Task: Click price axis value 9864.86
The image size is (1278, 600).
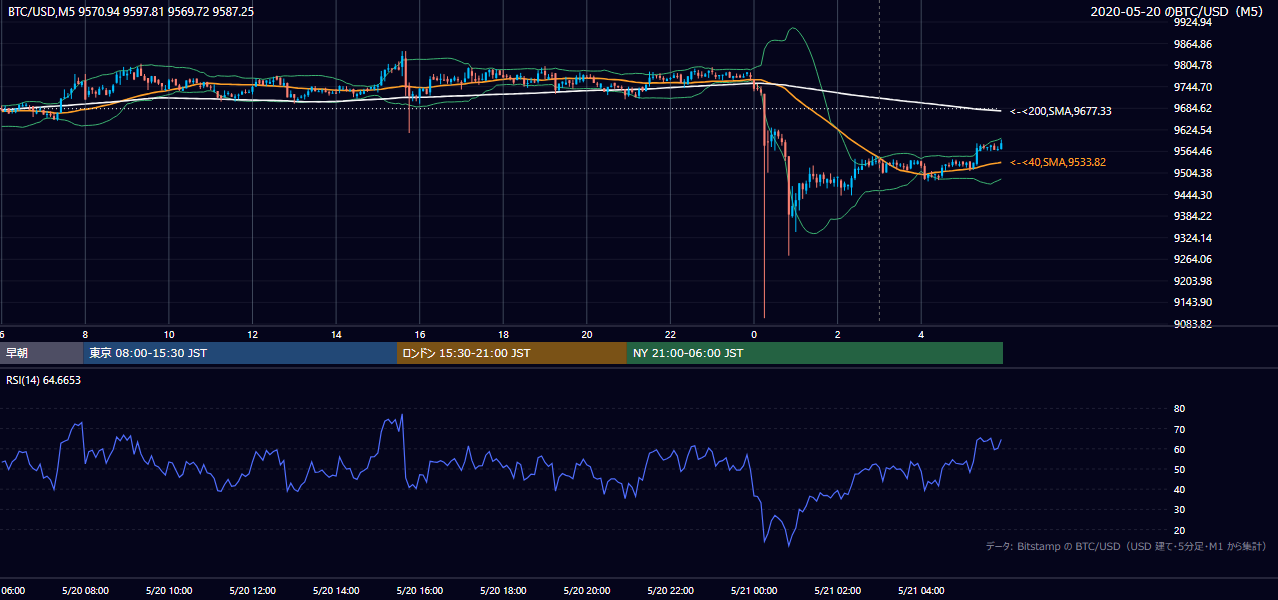Action: (1193, 44)
